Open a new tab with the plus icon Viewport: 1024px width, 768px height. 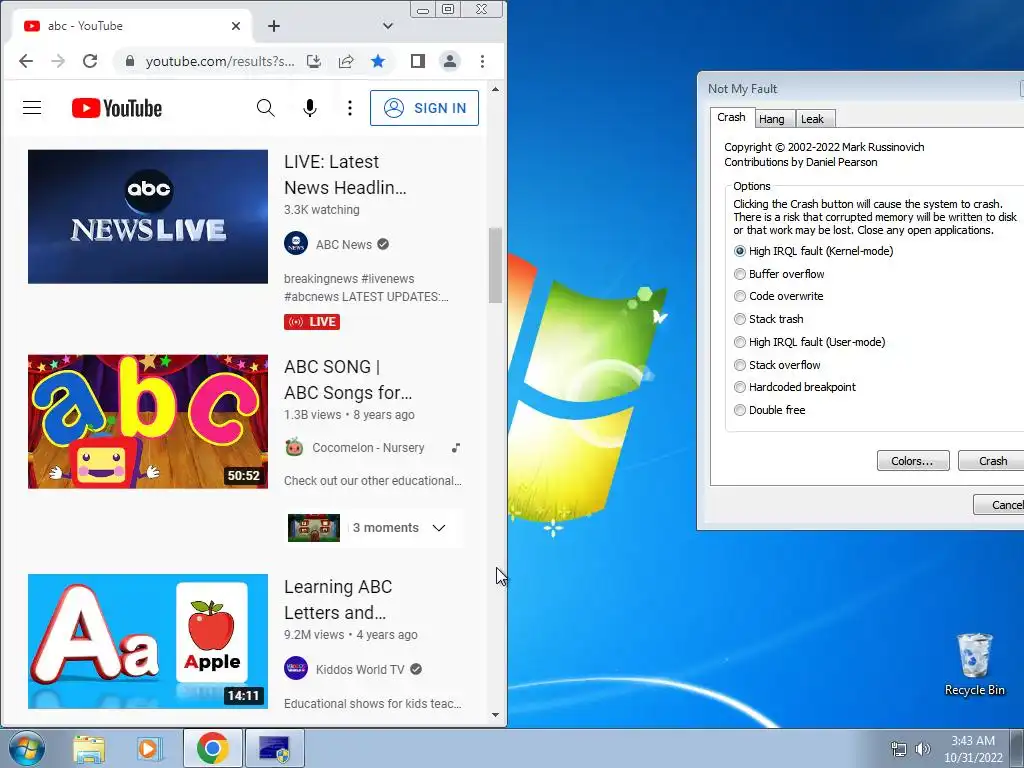(x=274, y=26)
